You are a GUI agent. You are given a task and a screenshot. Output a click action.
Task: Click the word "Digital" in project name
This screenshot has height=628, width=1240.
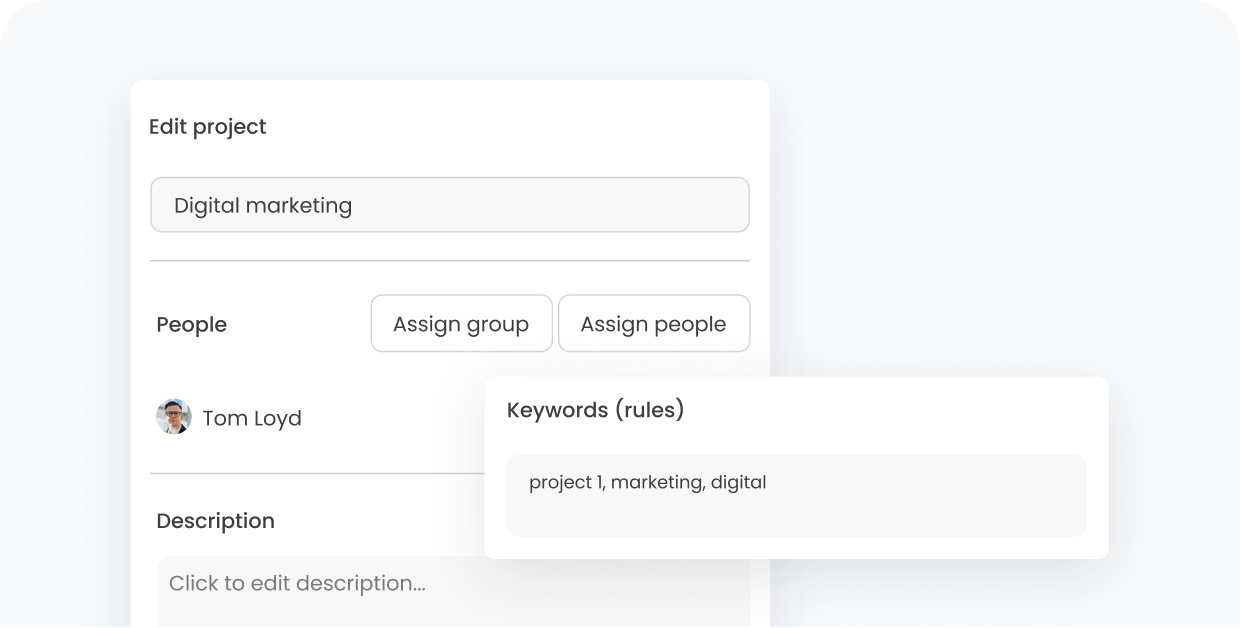click(x=207, y=205)
